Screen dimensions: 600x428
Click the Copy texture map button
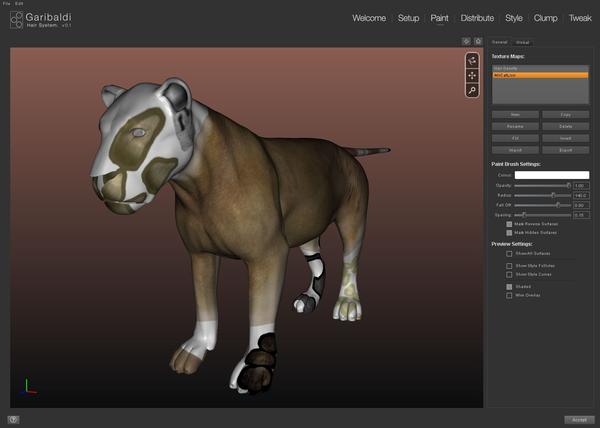point(566,115)
